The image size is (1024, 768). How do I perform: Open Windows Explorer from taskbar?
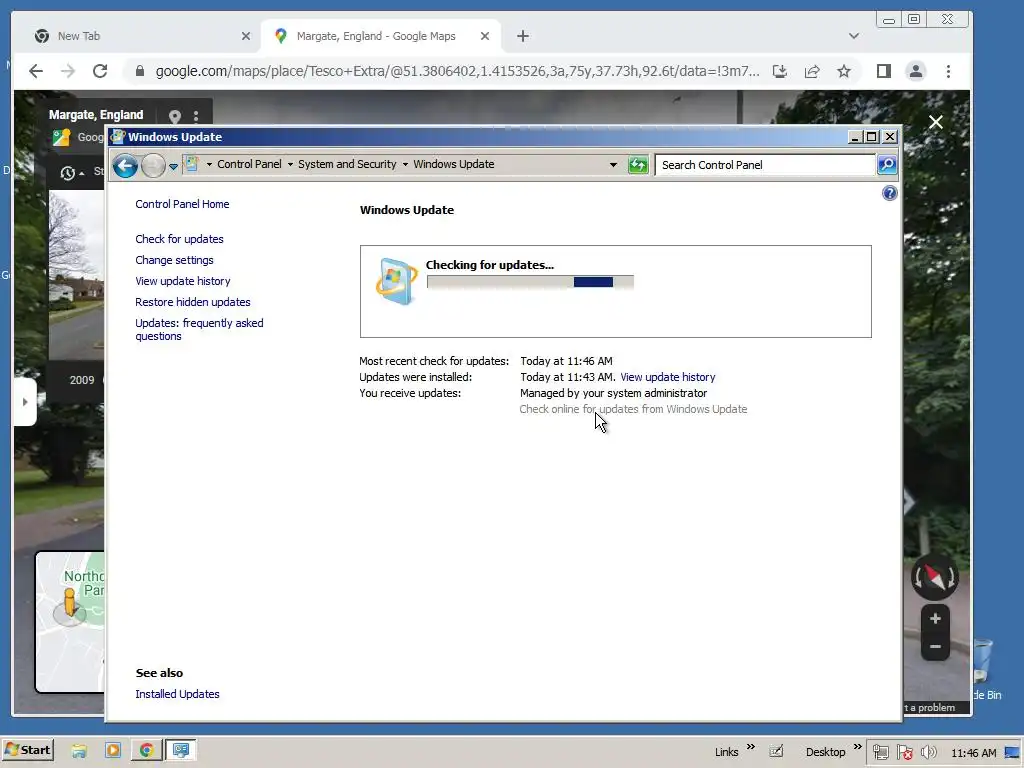coord(79,750)
